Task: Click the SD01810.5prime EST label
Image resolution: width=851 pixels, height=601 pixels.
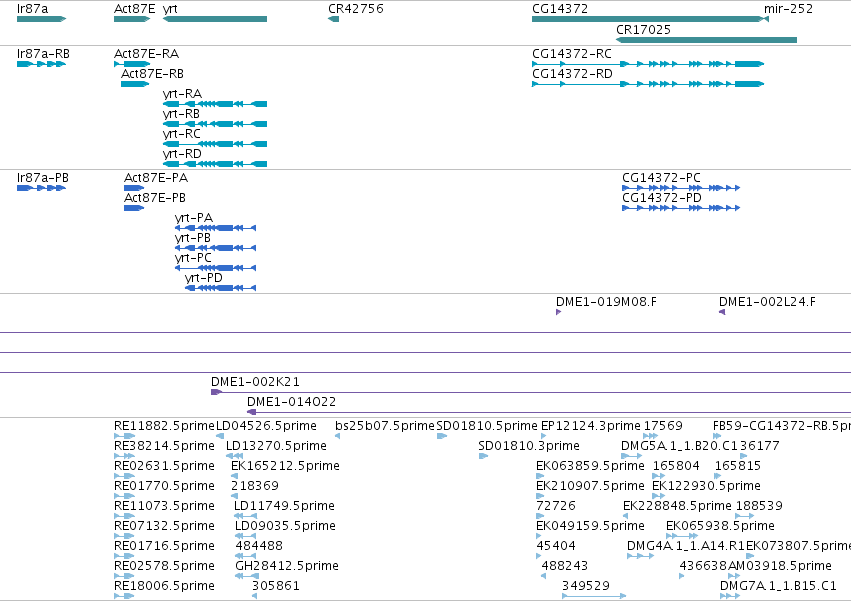Action: coord(487,426)
